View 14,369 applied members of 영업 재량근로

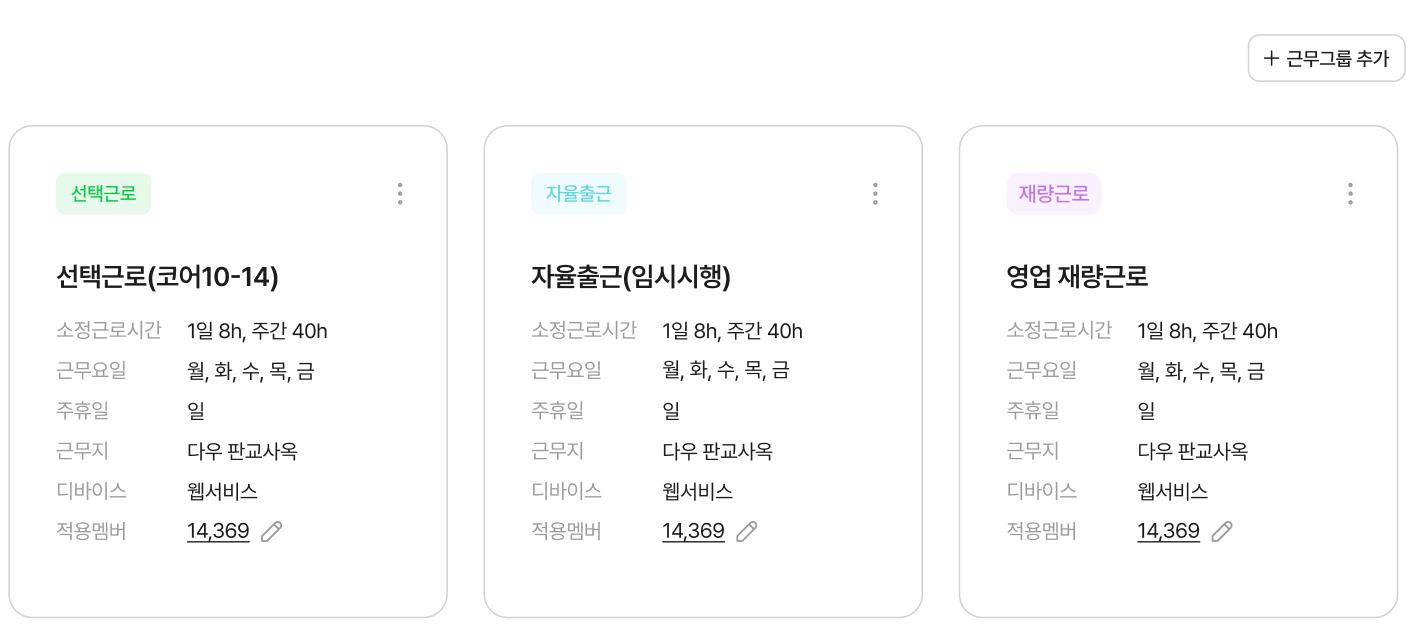[1168, 532]
